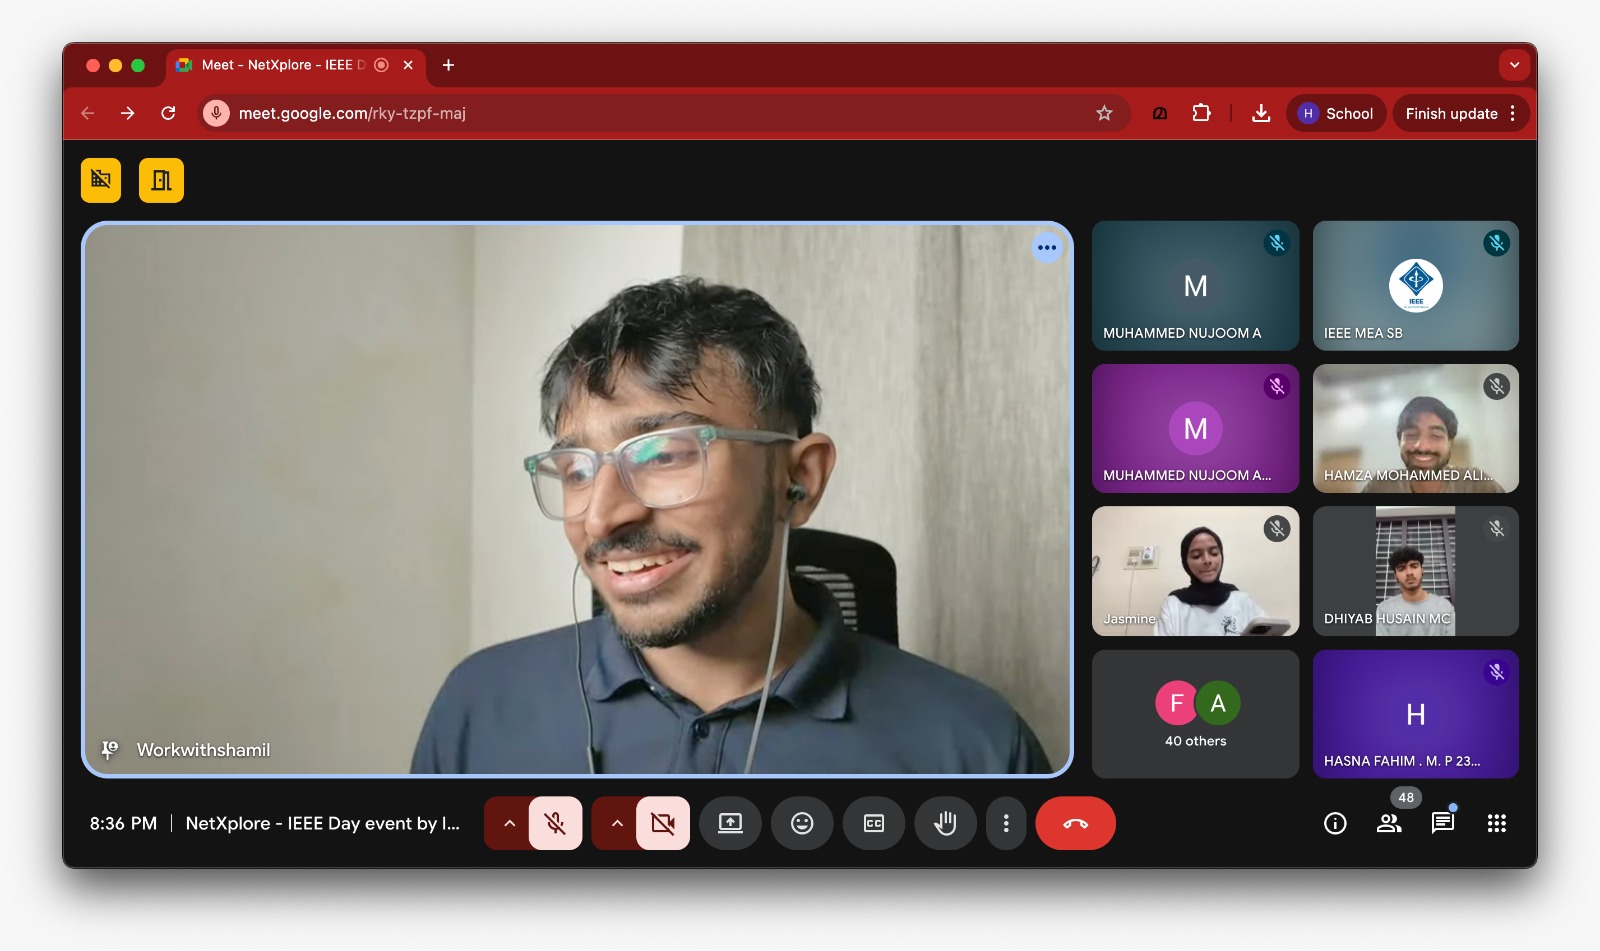Open the meeting chat panel
The width and height of the screenshot is (1600, 951).
click(1442, 823)
